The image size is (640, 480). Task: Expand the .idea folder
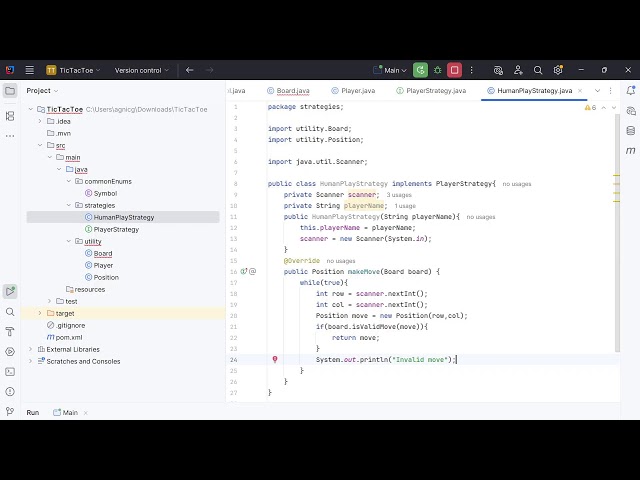click(40, 121)
